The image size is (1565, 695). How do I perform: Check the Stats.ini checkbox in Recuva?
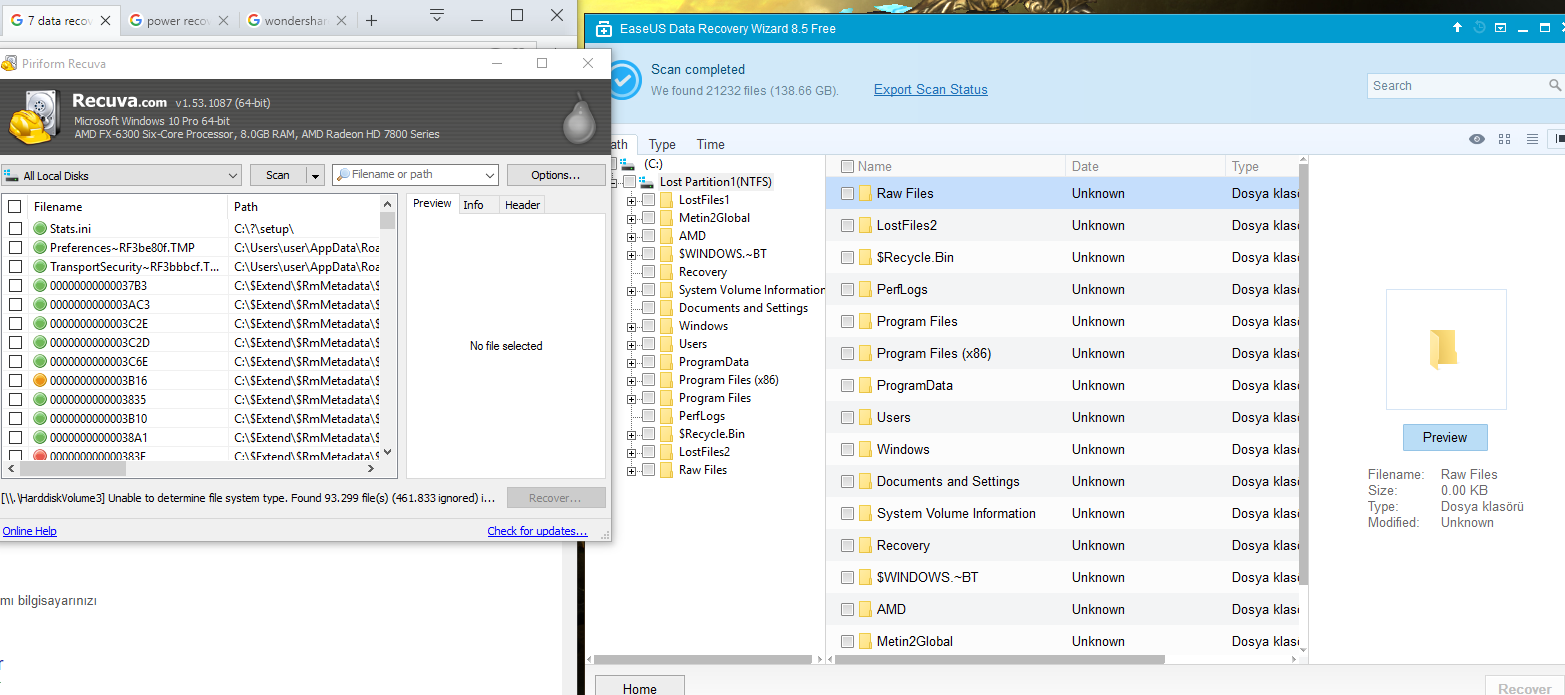pyautogui.click(x=15, y=229)
